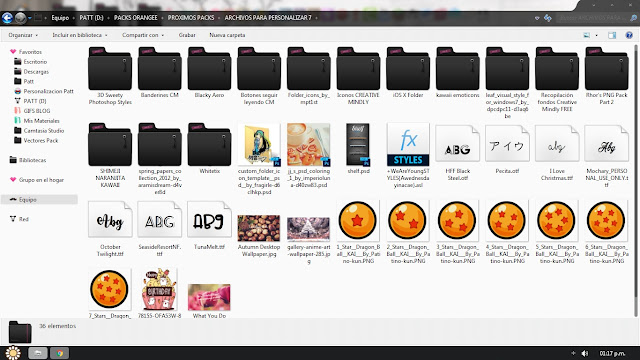The height and width of the screenshot is (360, 640).
Task: Open the Whitetix folder
Action: (209, 144)
